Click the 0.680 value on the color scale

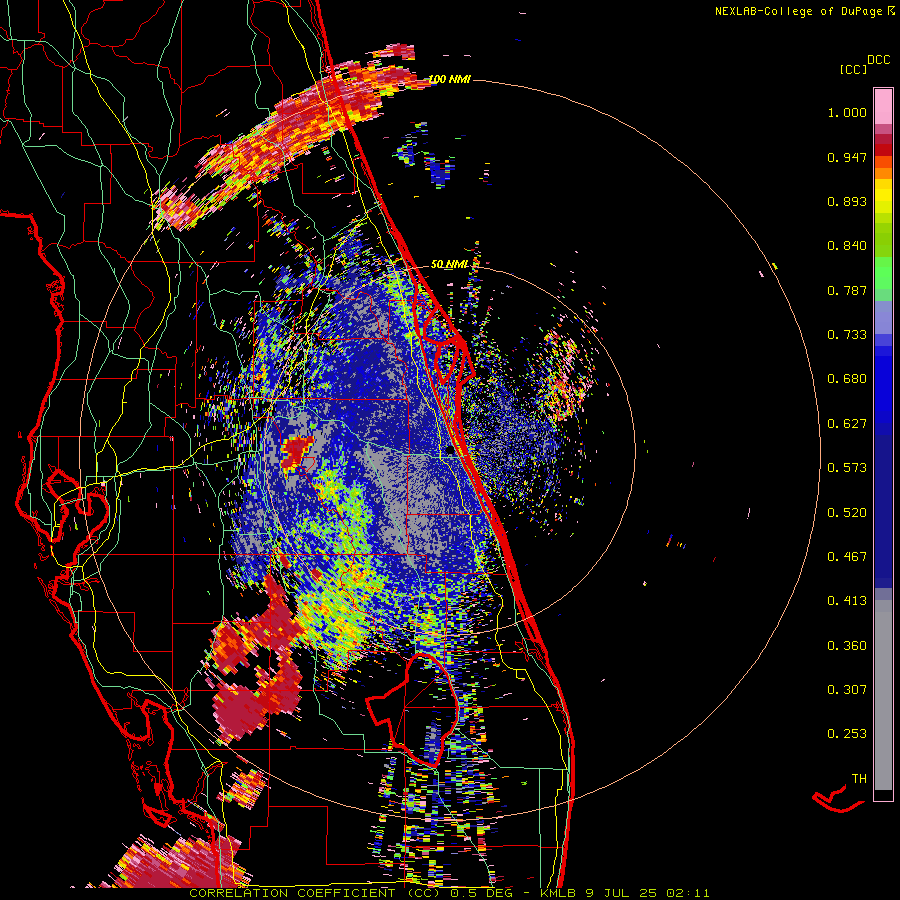tap(847, 379)
